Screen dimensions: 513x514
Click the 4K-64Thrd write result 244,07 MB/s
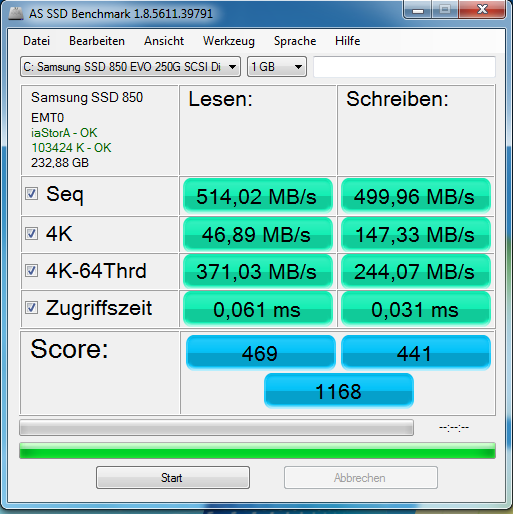416,271
